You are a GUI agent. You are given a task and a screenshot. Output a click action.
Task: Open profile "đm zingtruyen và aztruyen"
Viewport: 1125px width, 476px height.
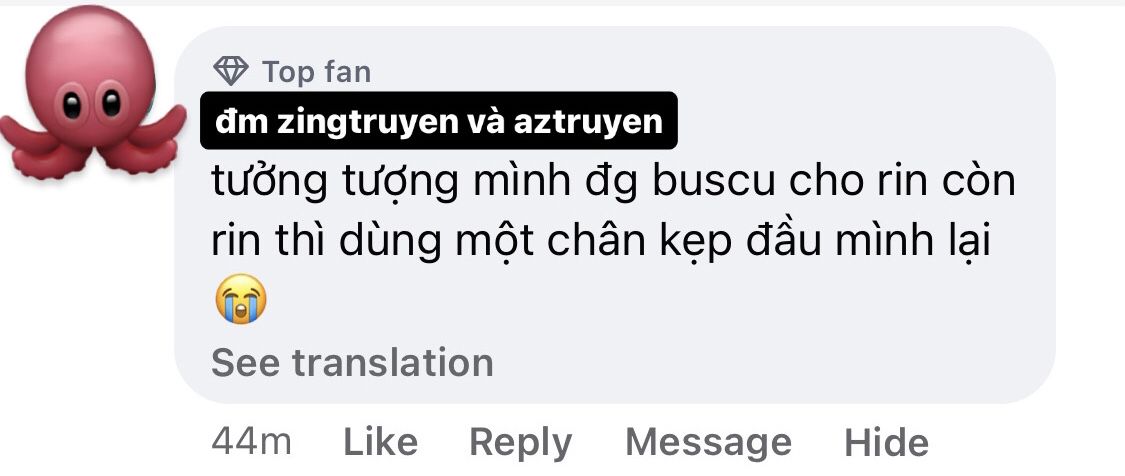pyautogui.click(x=438, y=121)
